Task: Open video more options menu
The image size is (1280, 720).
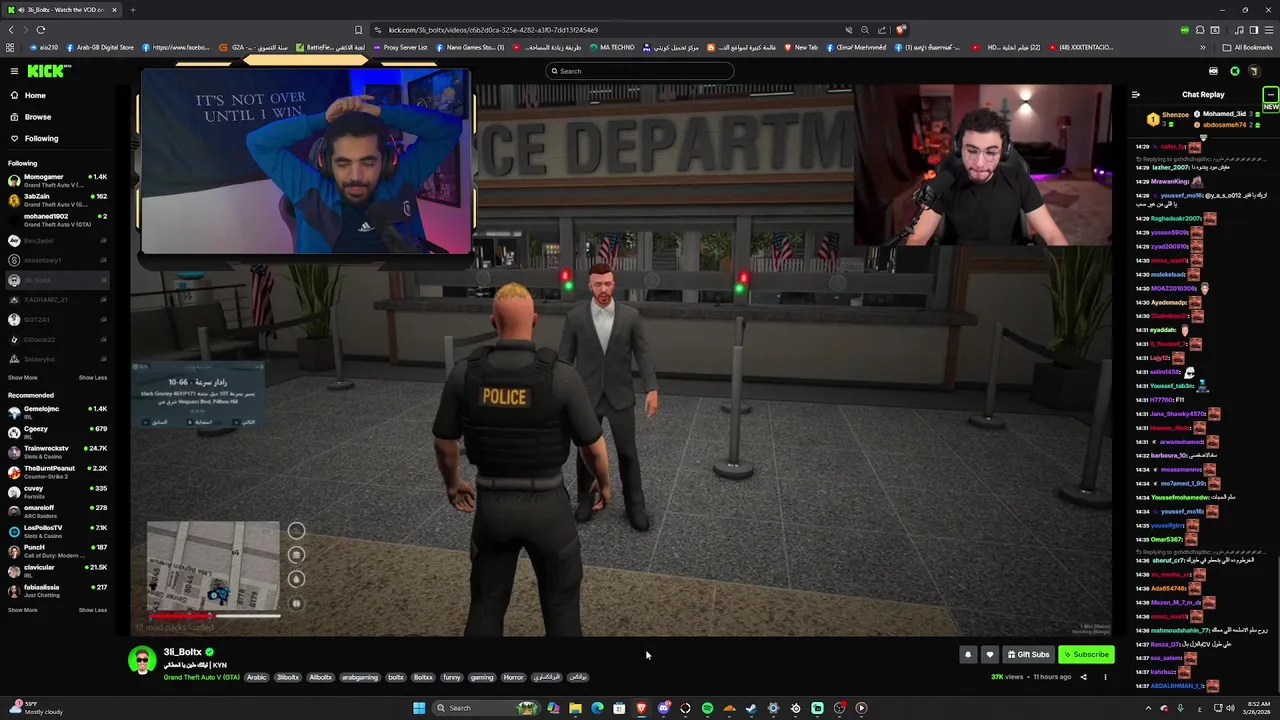Action: (1105, 677)
